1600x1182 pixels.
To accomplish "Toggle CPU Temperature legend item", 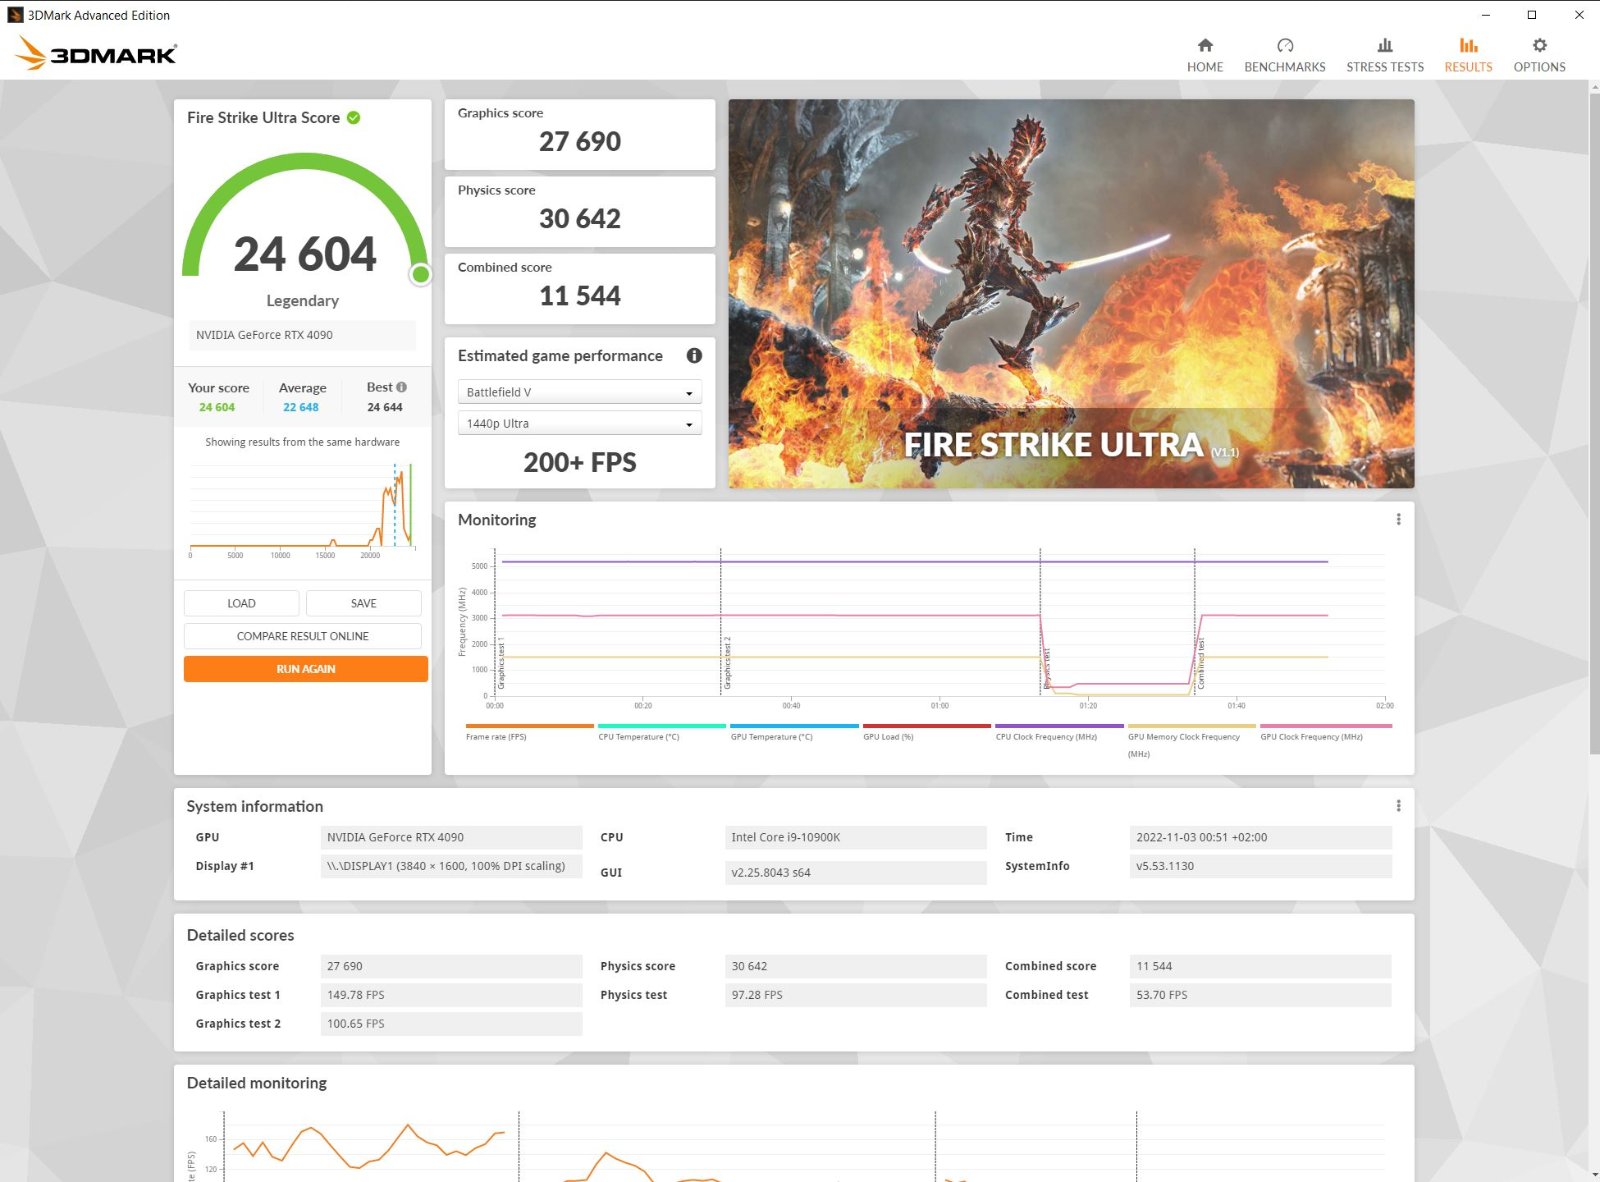I will pos(661,732).
